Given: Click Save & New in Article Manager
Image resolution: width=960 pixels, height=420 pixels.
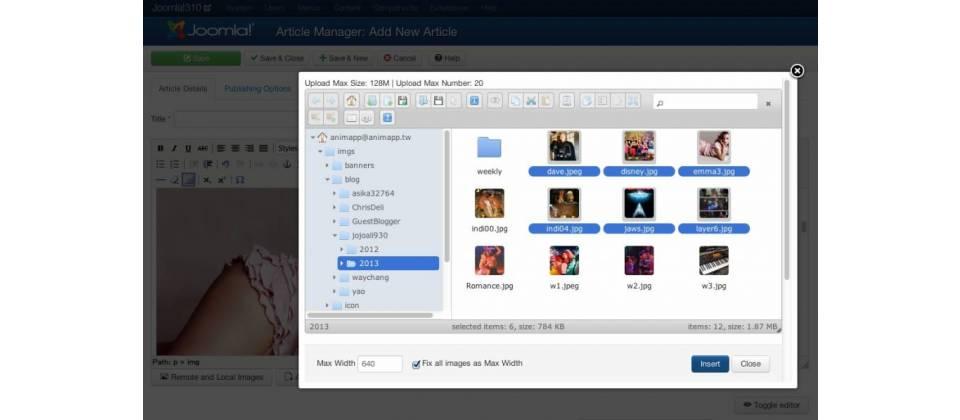Looking at the screenshot, I should tap(343, 58).
